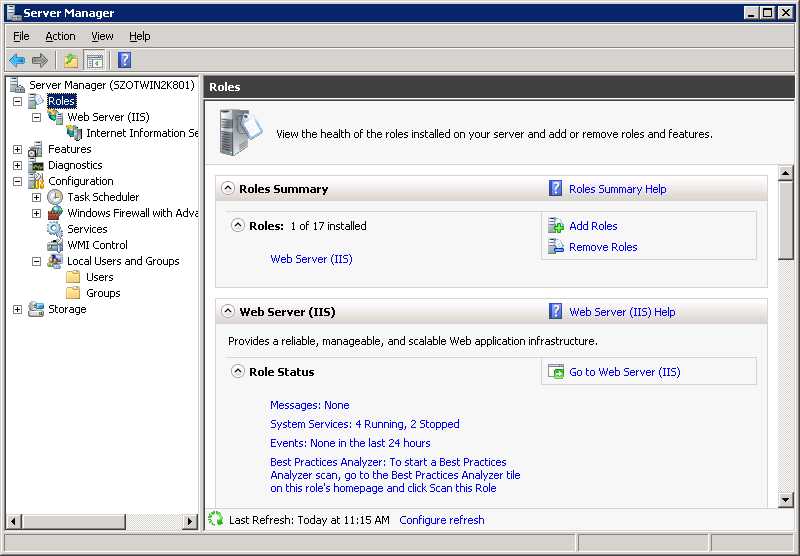Open the File menu
The height and width of the screenshot is (556, 800).
coord(21,36)
